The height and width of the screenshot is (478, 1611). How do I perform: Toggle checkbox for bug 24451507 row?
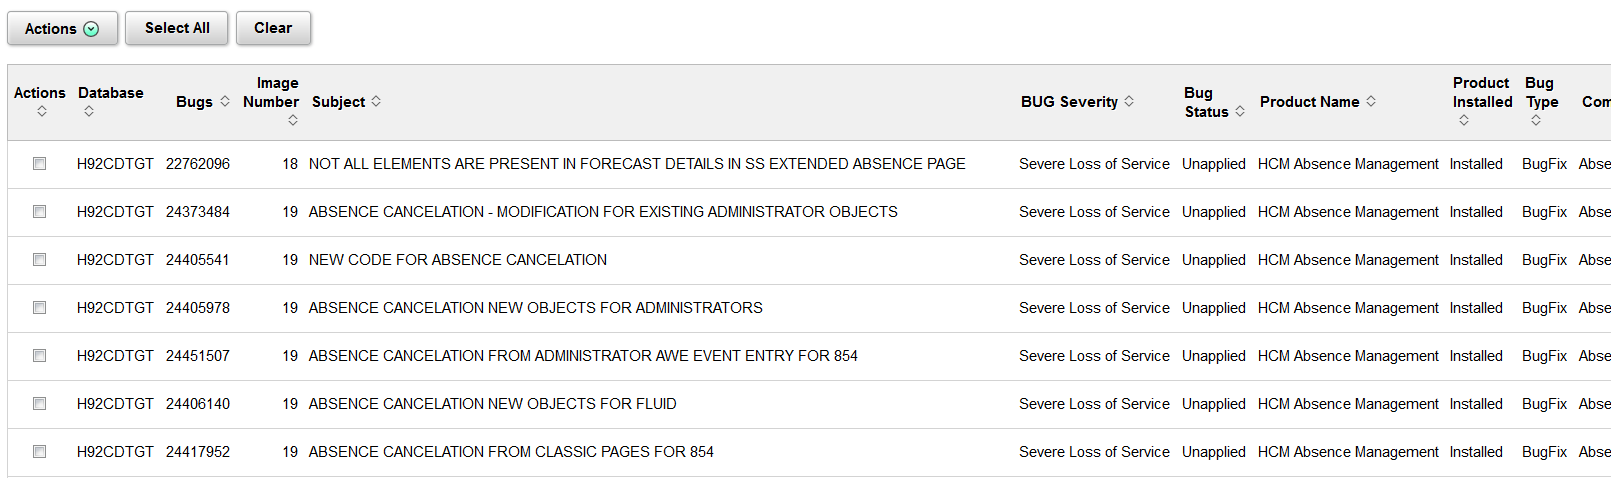(x=40, y=356)
